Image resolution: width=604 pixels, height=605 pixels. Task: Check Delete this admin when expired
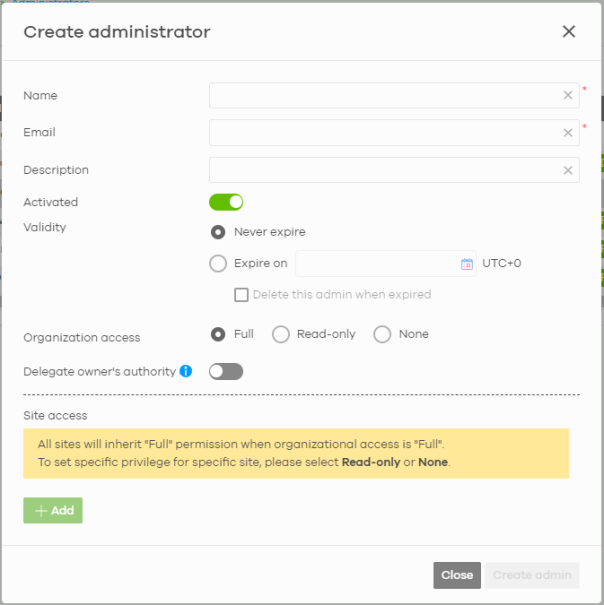coord(241,295)
